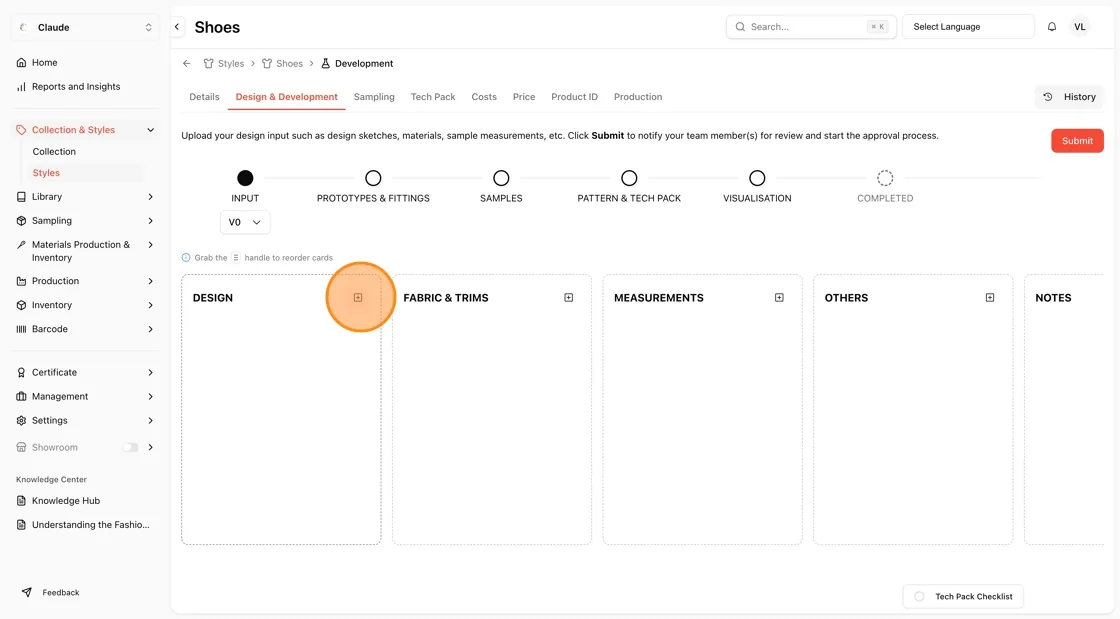Click the Library book icon

(x=21, y=196)
